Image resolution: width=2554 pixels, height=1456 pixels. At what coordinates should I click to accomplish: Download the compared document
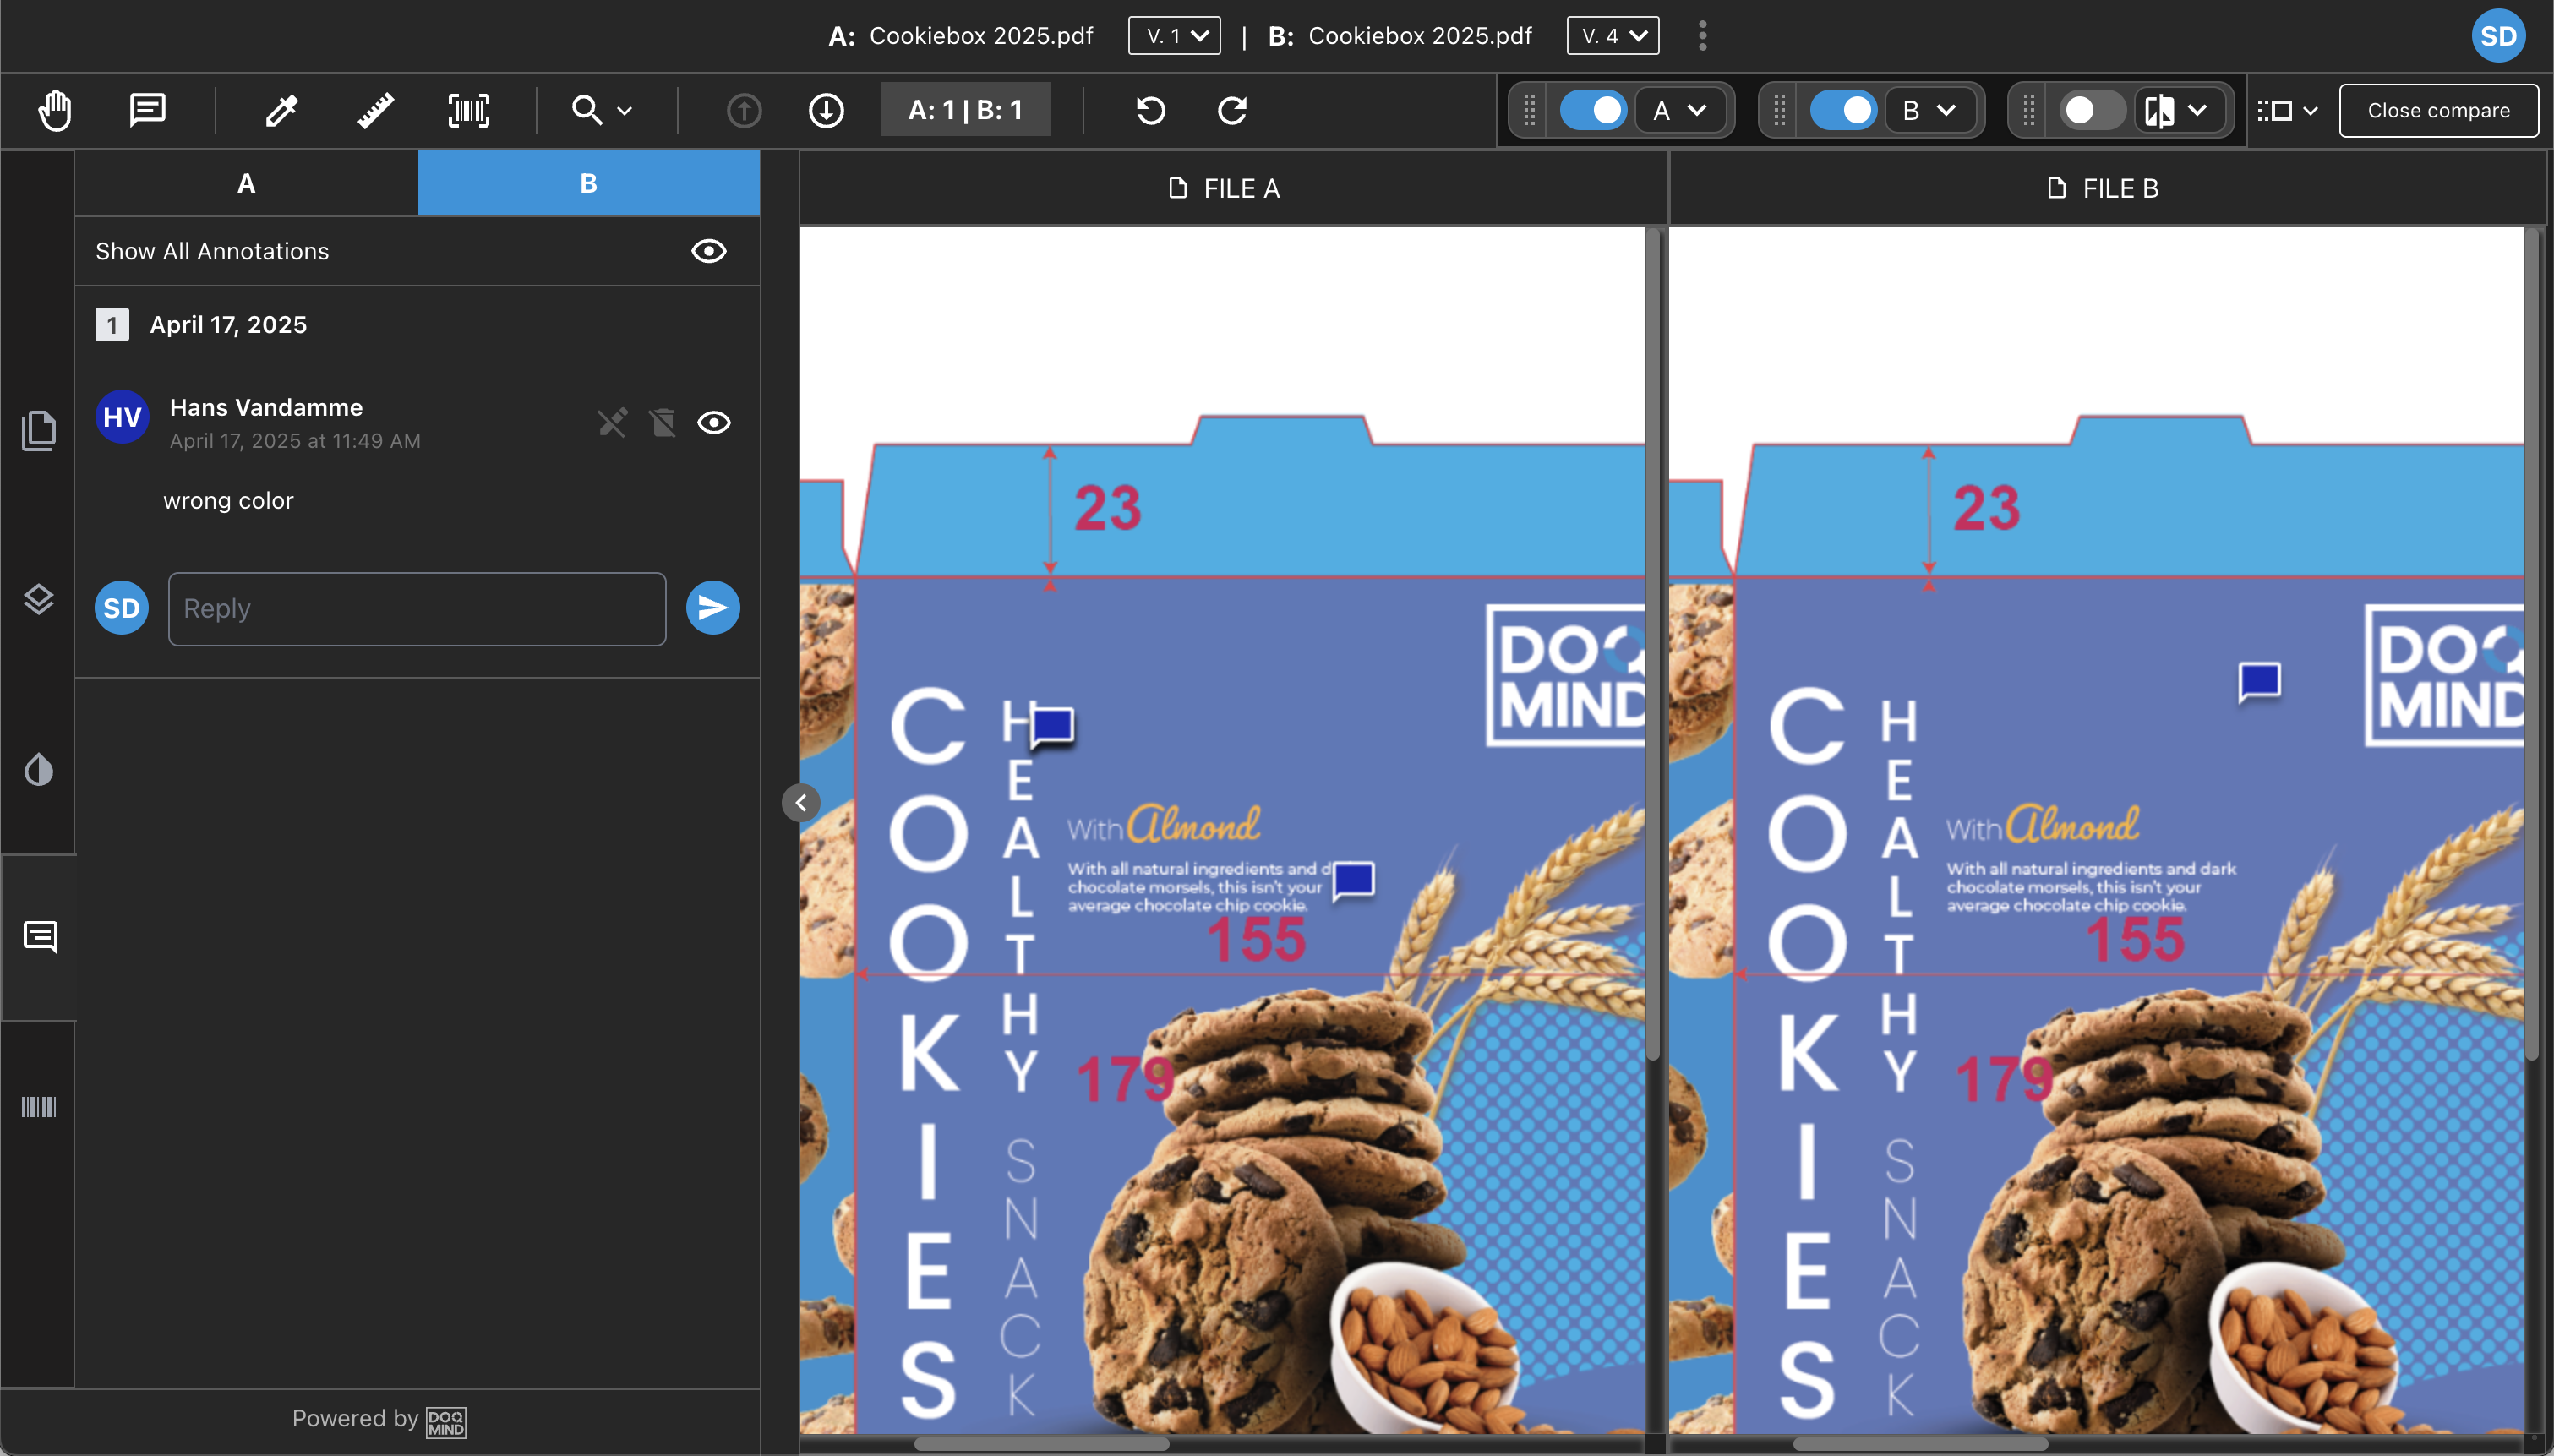point(826,110)
